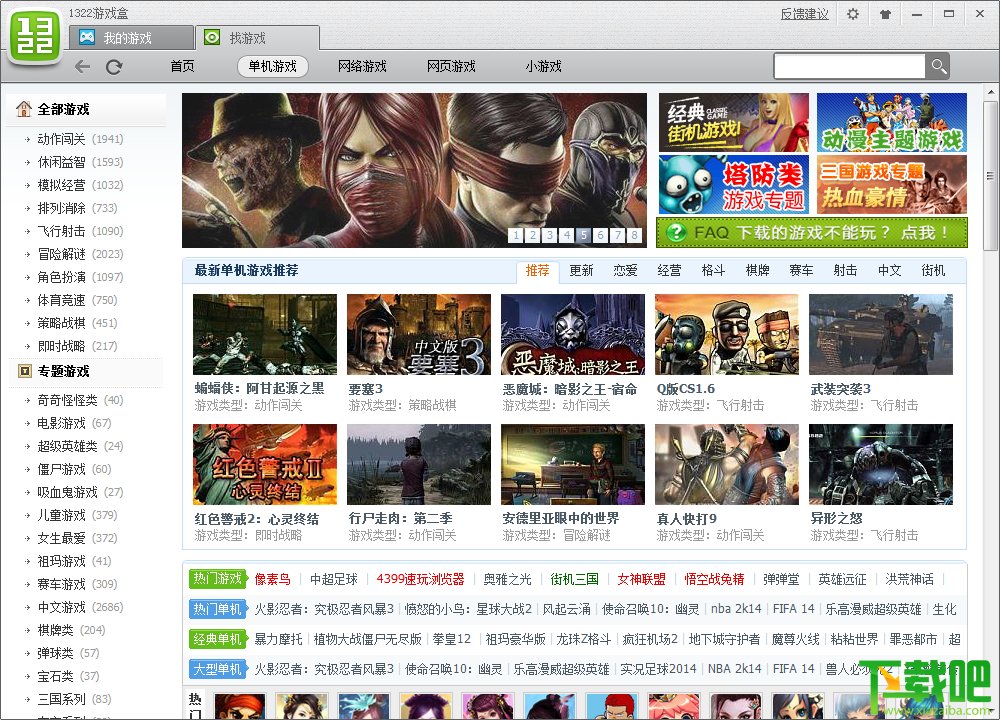Open the 真人快打9 thumbnail
Viewport: 1000px width, 720px height.
point(727,464)
